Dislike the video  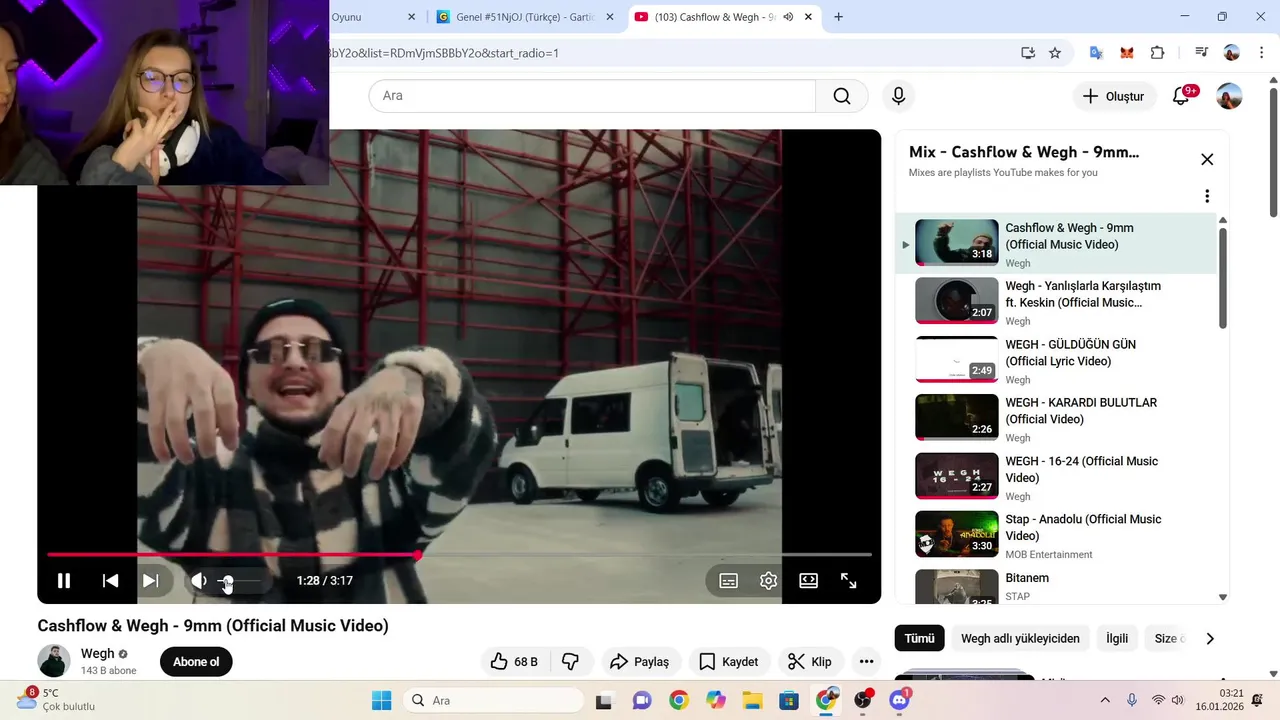(571, 662)
